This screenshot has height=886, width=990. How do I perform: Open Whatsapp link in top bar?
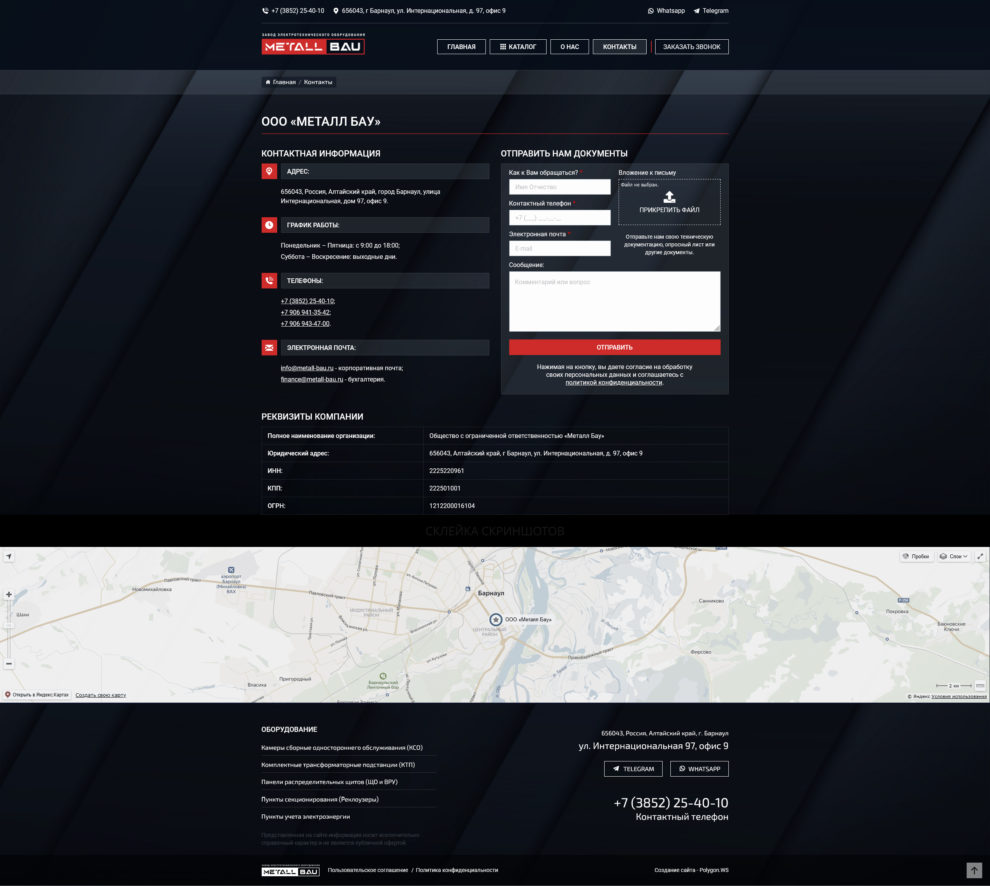click(x=666, y=11)
